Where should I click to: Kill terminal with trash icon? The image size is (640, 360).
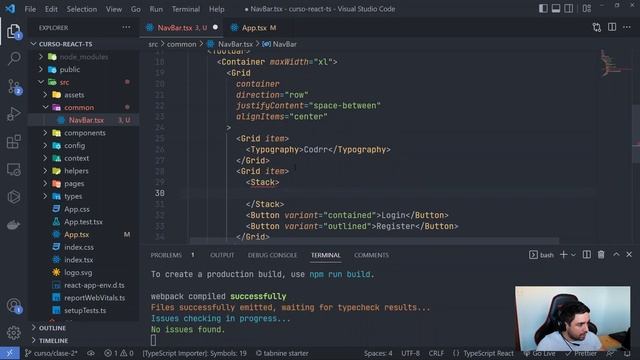coord(601,255)
